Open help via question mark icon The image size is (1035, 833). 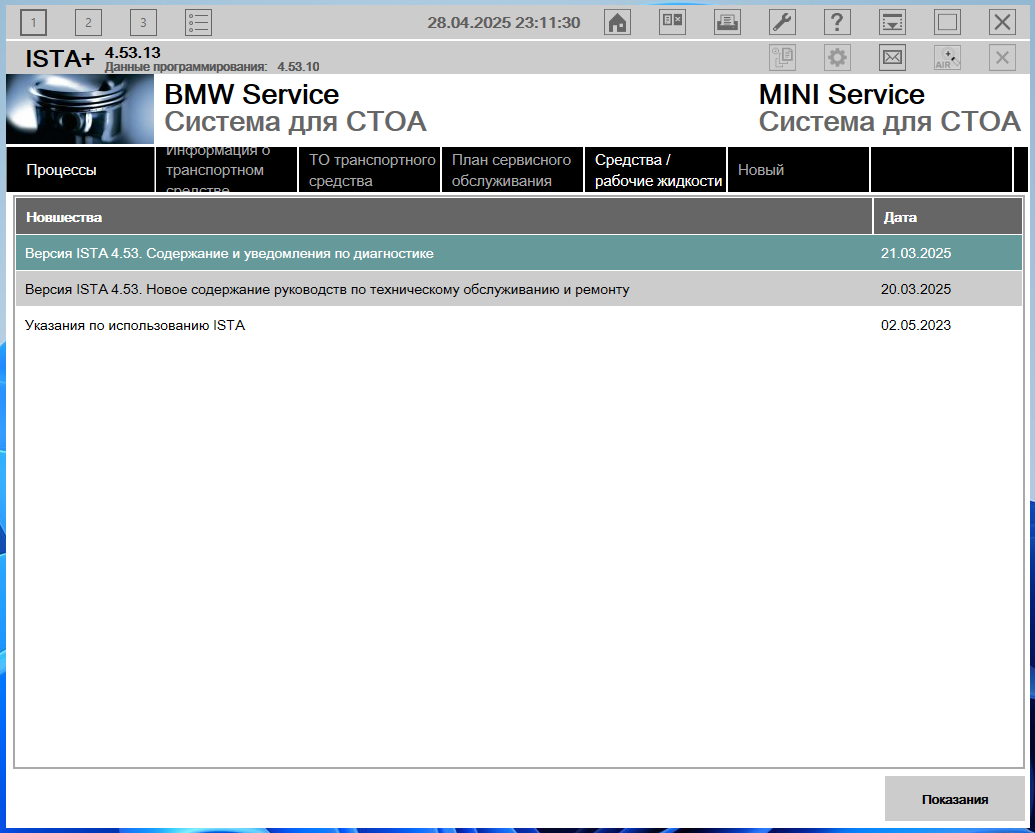837,22
